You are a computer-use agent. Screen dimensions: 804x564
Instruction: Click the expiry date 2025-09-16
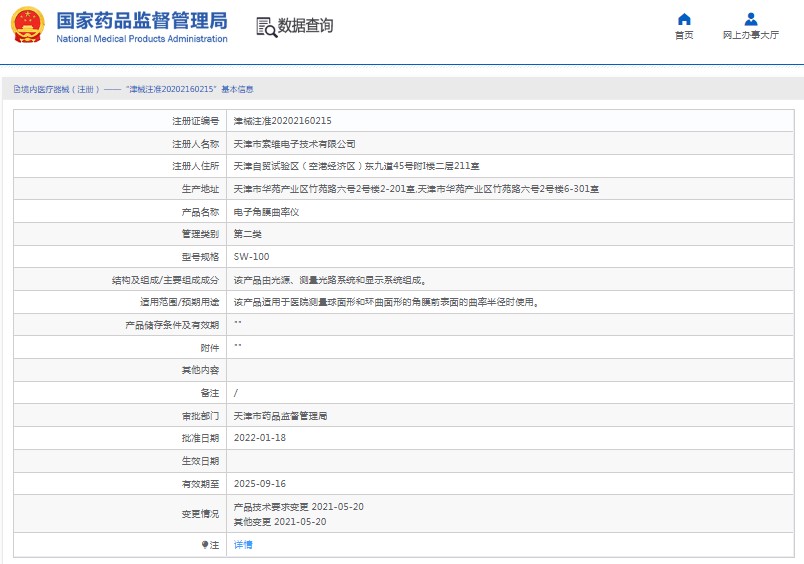259,484
